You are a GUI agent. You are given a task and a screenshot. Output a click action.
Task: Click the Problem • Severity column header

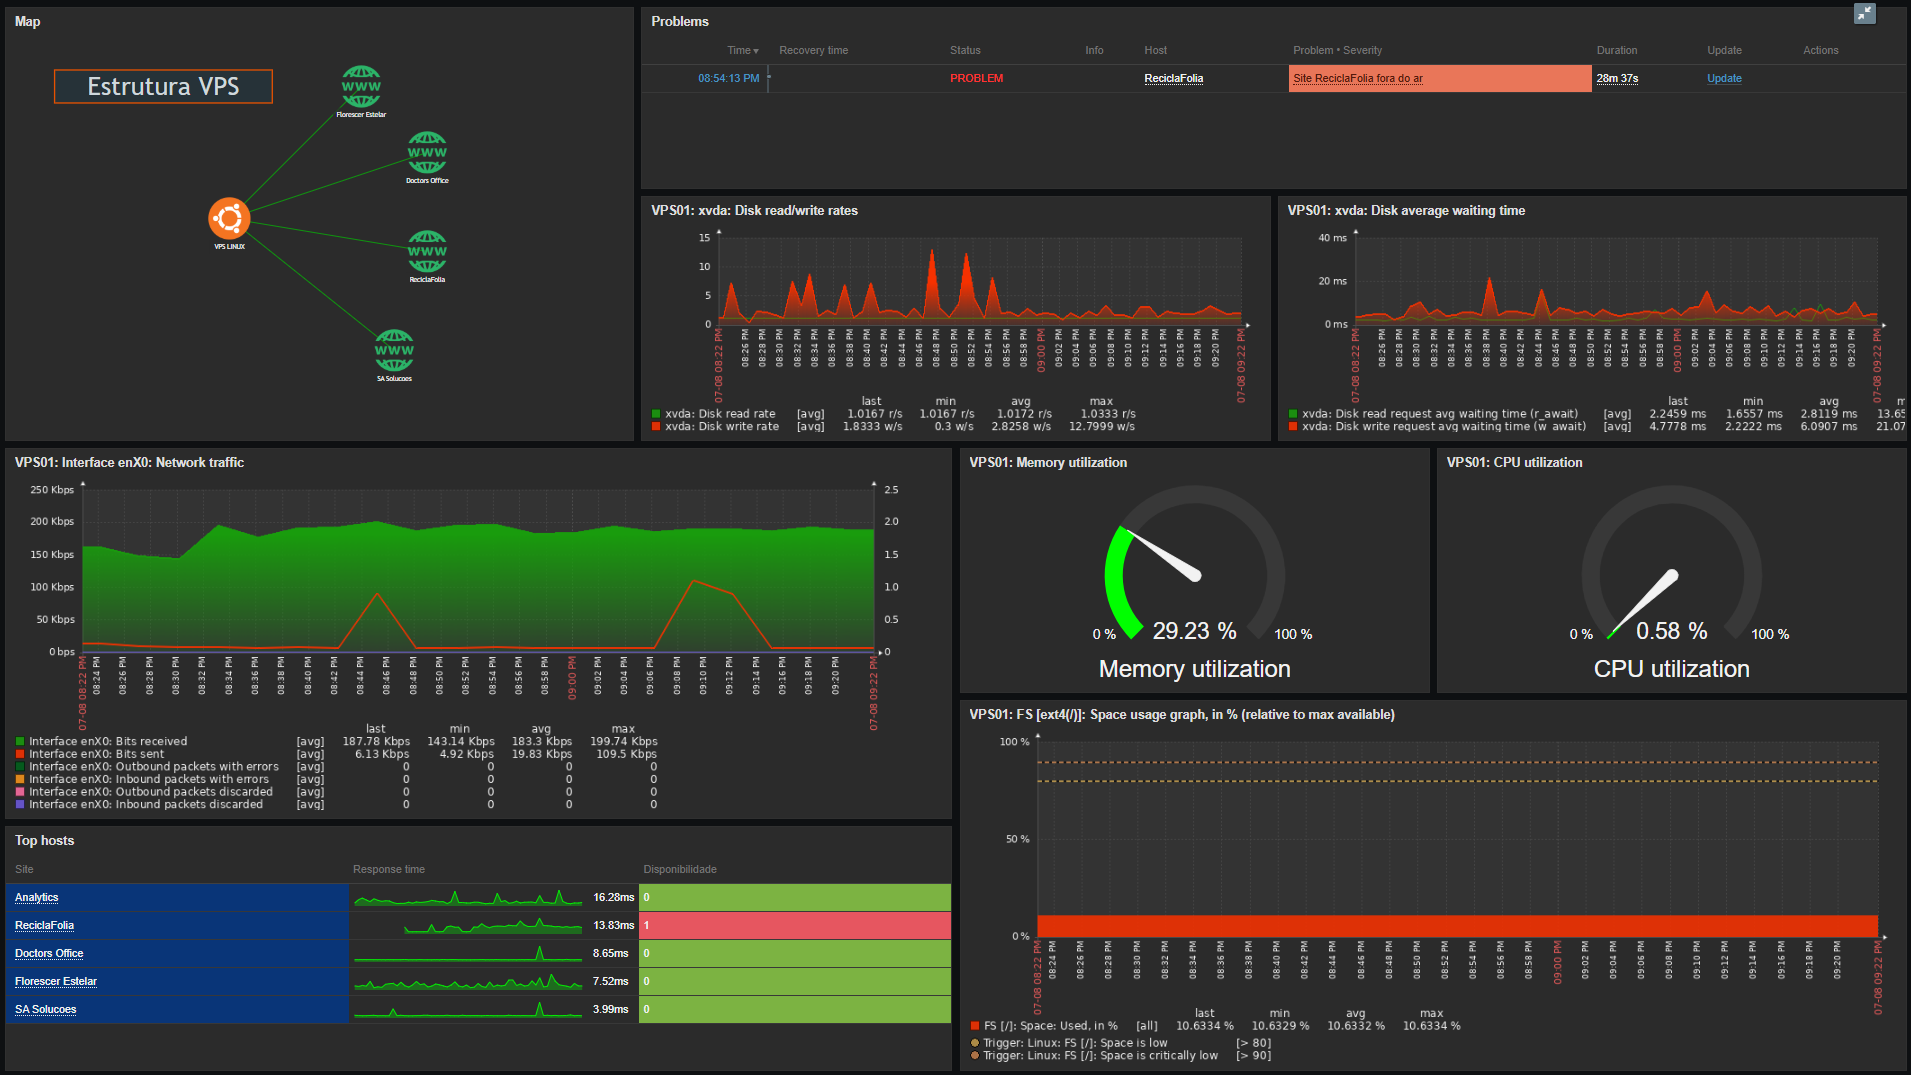point(1337,50)
